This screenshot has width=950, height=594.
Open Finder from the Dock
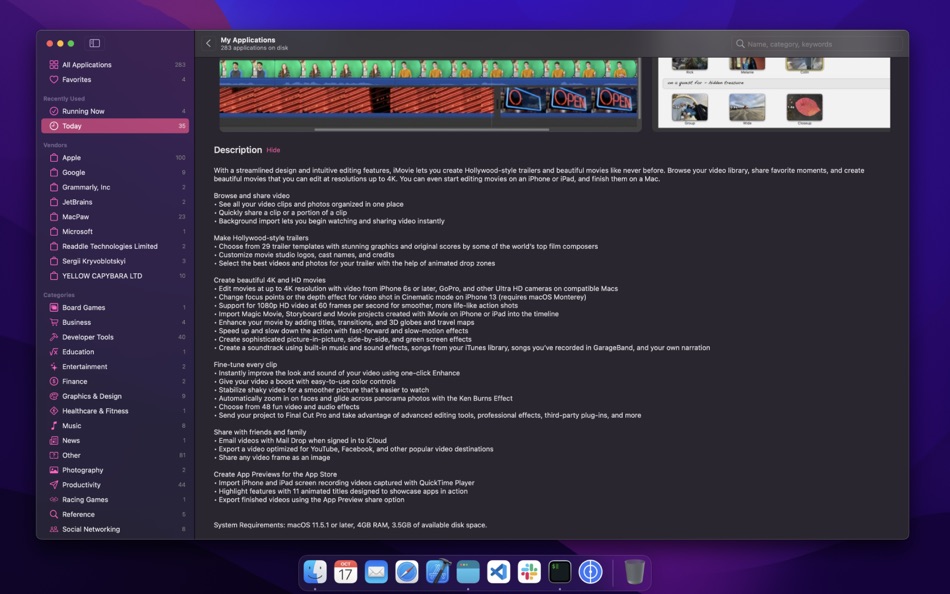315,572
